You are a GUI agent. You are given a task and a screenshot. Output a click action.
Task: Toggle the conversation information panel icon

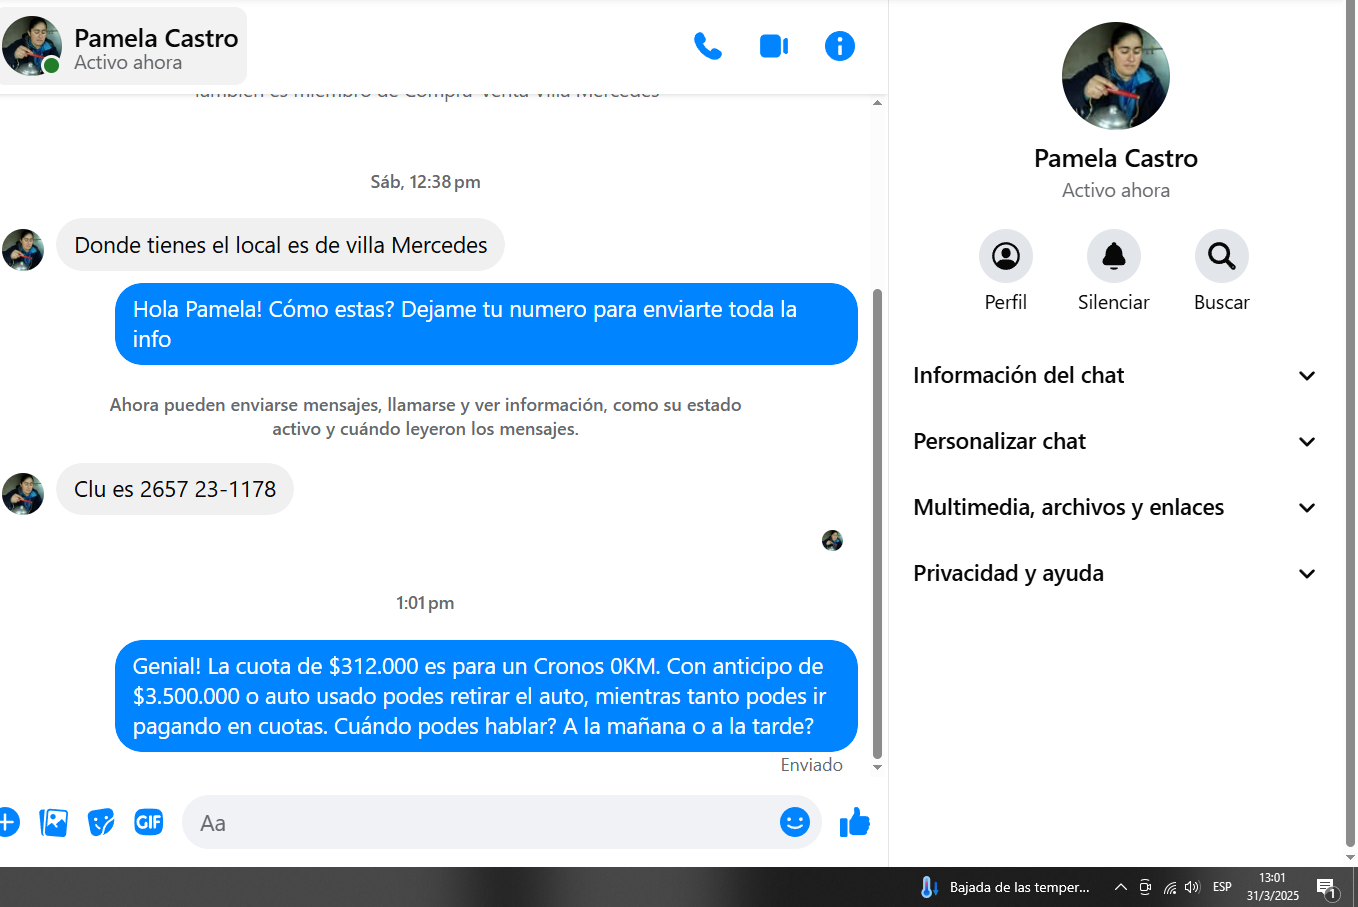[x=840, y=46]
